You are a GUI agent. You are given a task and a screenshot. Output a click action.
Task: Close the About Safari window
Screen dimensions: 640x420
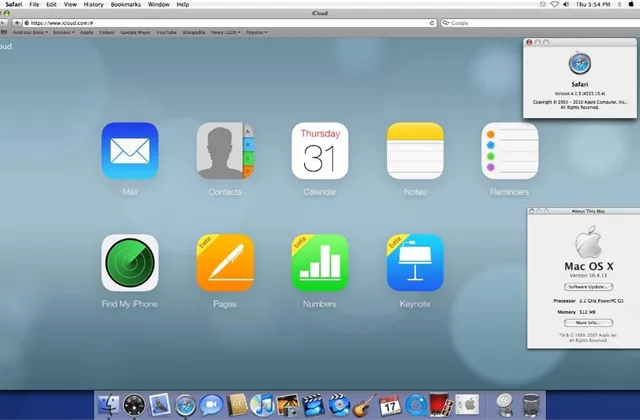click(529, 42)
